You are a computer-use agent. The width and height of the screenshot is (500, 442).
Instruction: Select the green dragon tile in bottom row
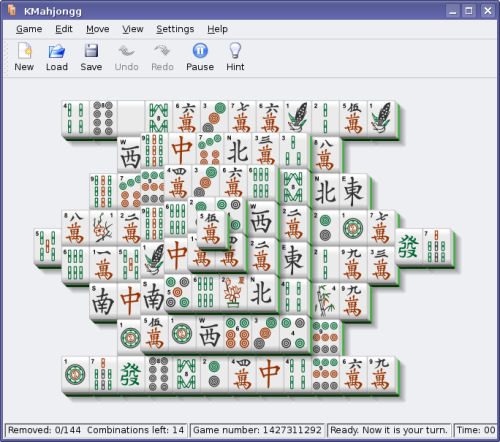coord(131,374)
